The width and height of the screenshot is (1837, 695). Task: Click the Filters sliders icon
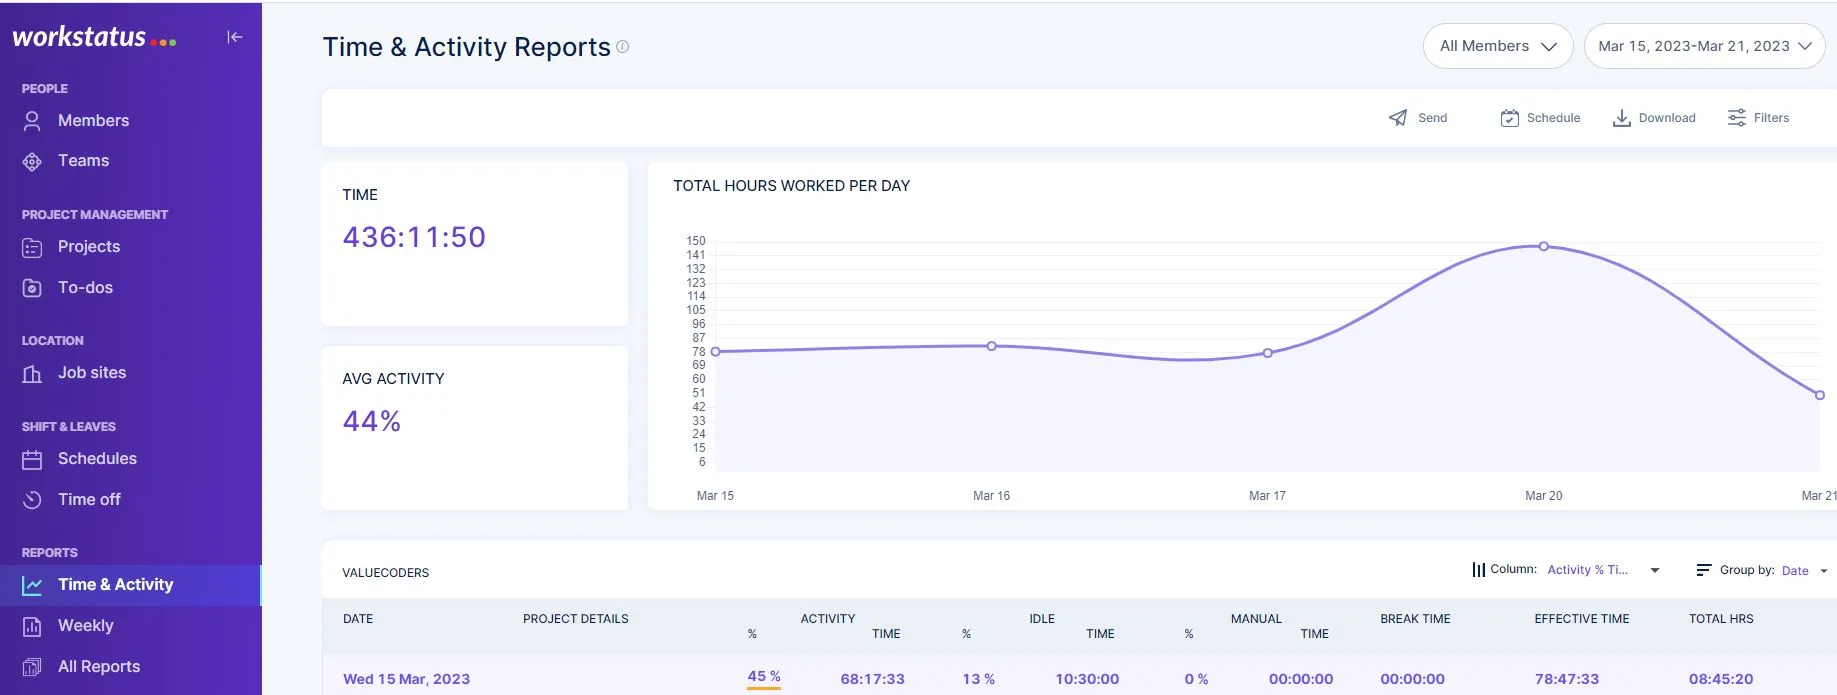(1737, 118)
